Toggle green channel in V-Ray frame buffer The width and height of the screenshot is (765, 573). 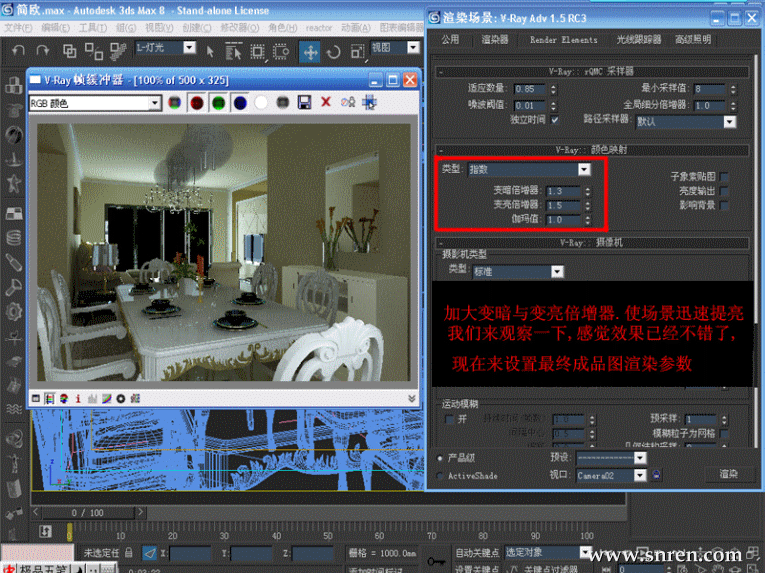[219, 103]
